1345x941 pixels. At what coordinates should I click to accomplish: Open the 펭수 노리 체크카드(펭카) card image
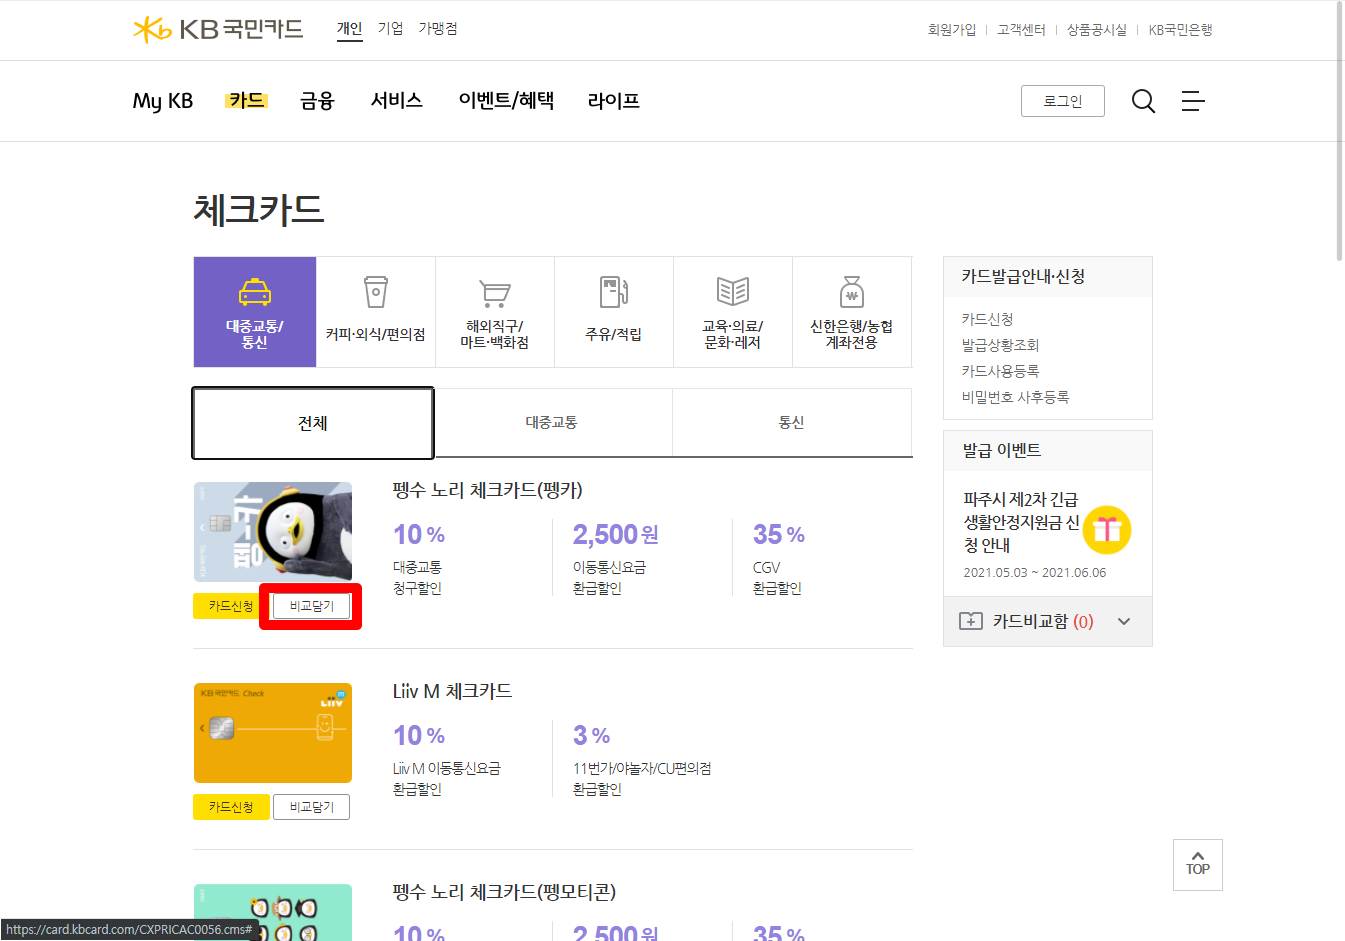273,532
